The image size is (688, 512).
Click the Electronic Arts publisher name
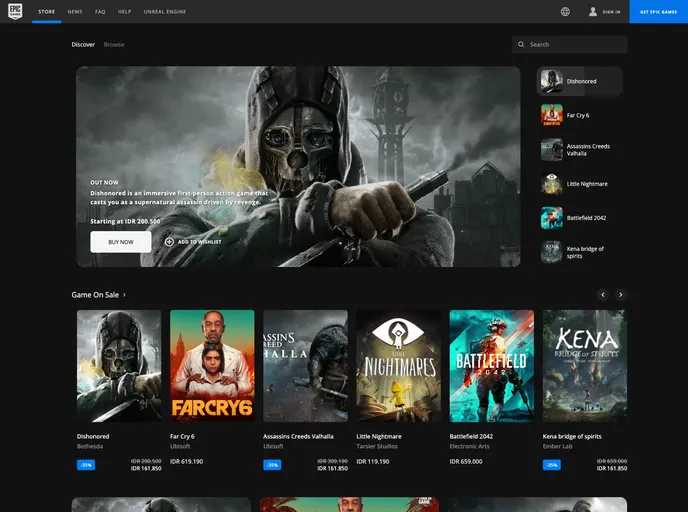(x=469, y=446)
